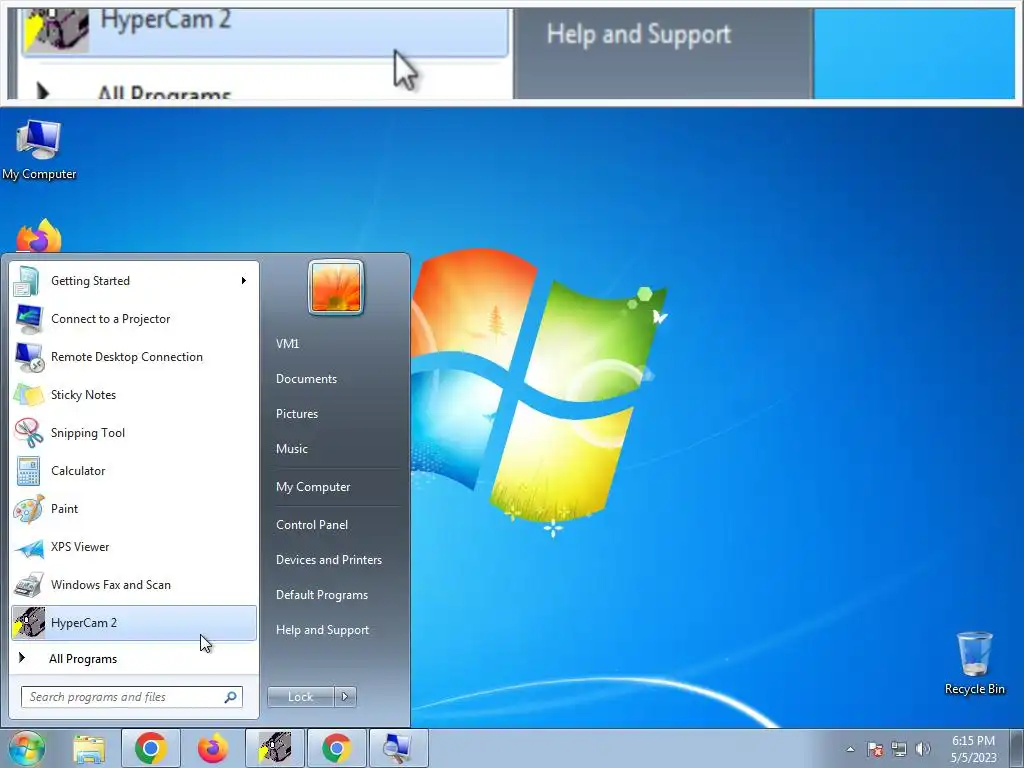Image resolution: width=1024 pixels, height=768 pixels.
Task: Launch Remote Desktop Connection
Action: [134, 357]
